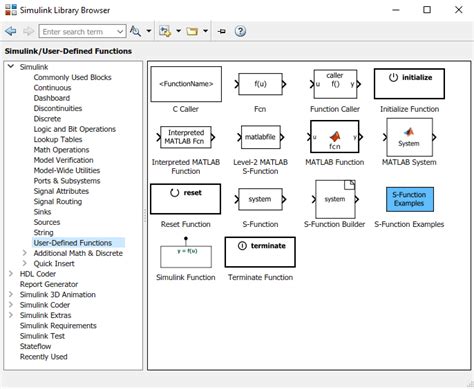Click the grayed forward arrow

click(29, 31)
